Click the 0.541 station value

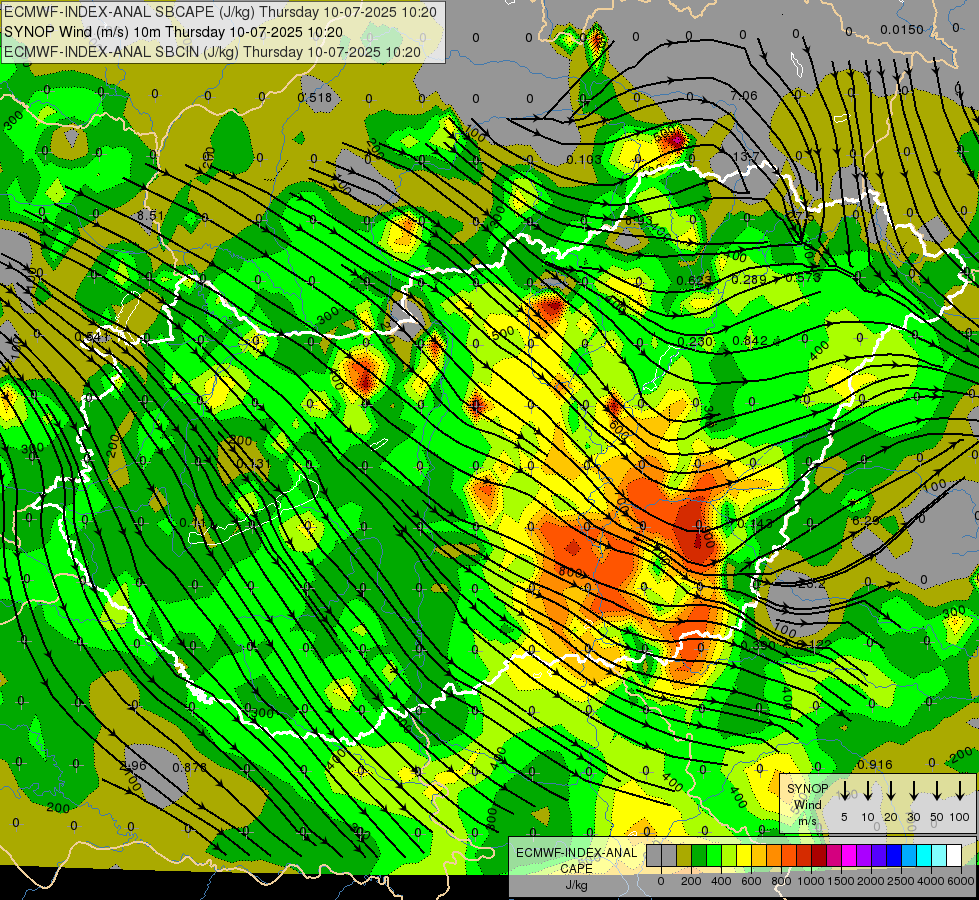click(92, 337)
